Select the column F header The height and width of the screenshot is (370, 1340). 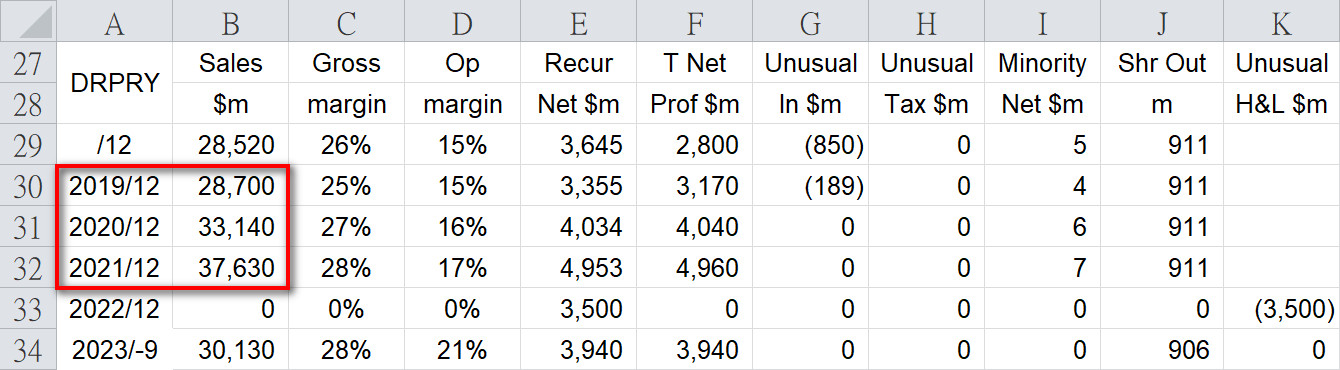tap(694, 20)
